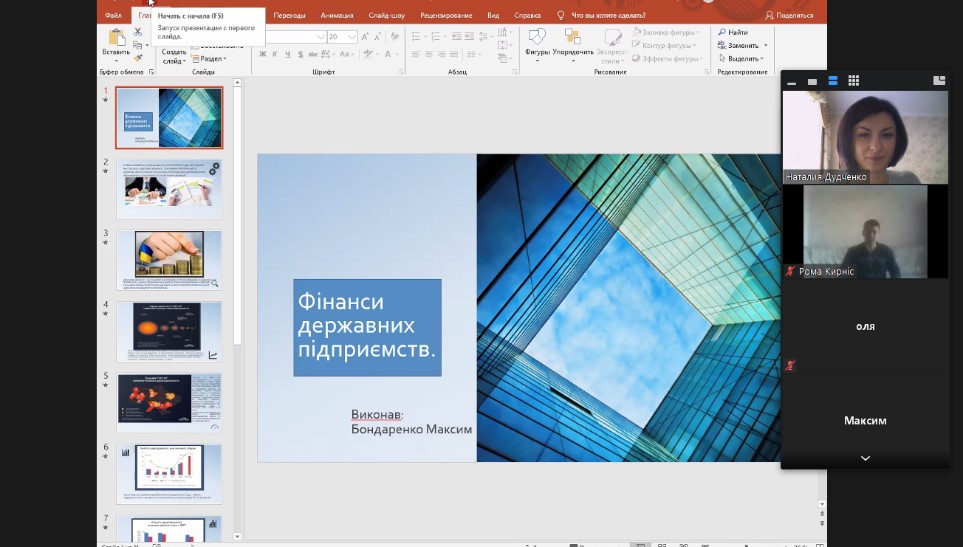Open the Упорядочить arrange tool
This screenshot has width=963, height=547.
point(572,38)
